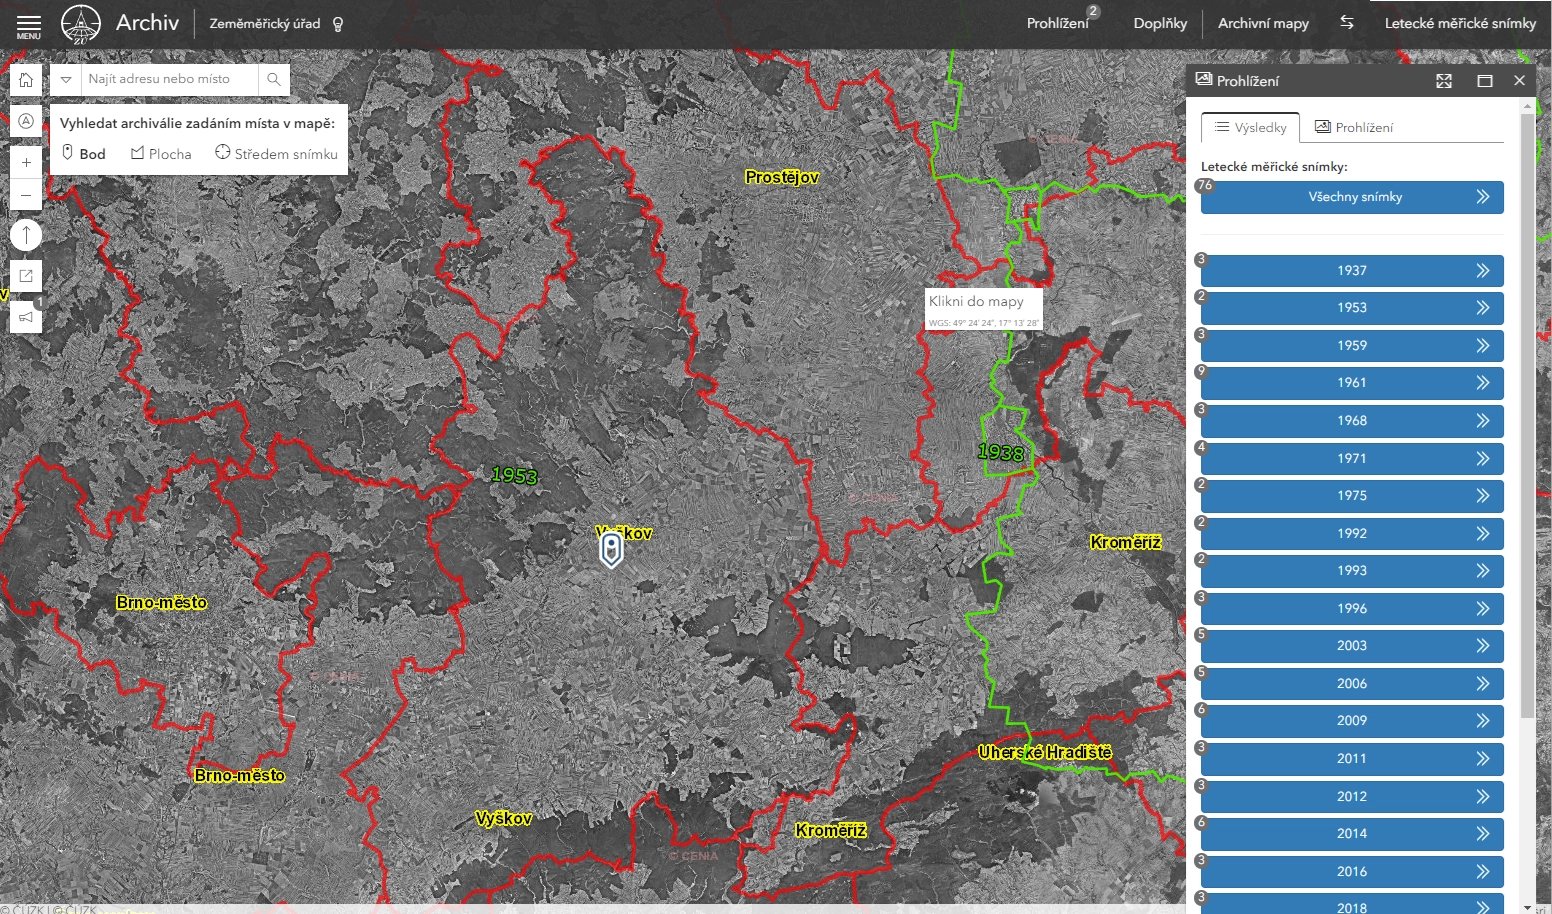Zoom out on the map
Image resolution: width=1552 pixels, height=914 pixels.
(x=26, y=195)
